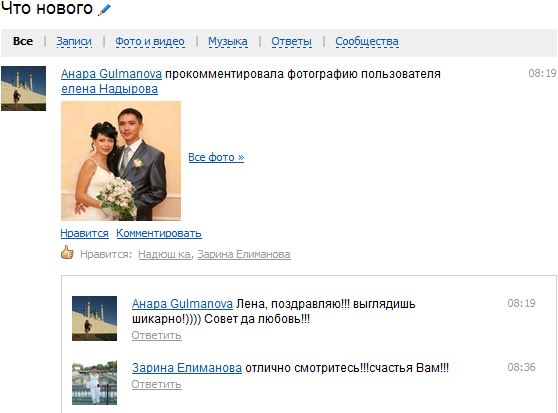This screenshot has height=413, width=558.
Task: Click Анара Gulmanova's avatar in the comments box
Action: coord(94,318)
